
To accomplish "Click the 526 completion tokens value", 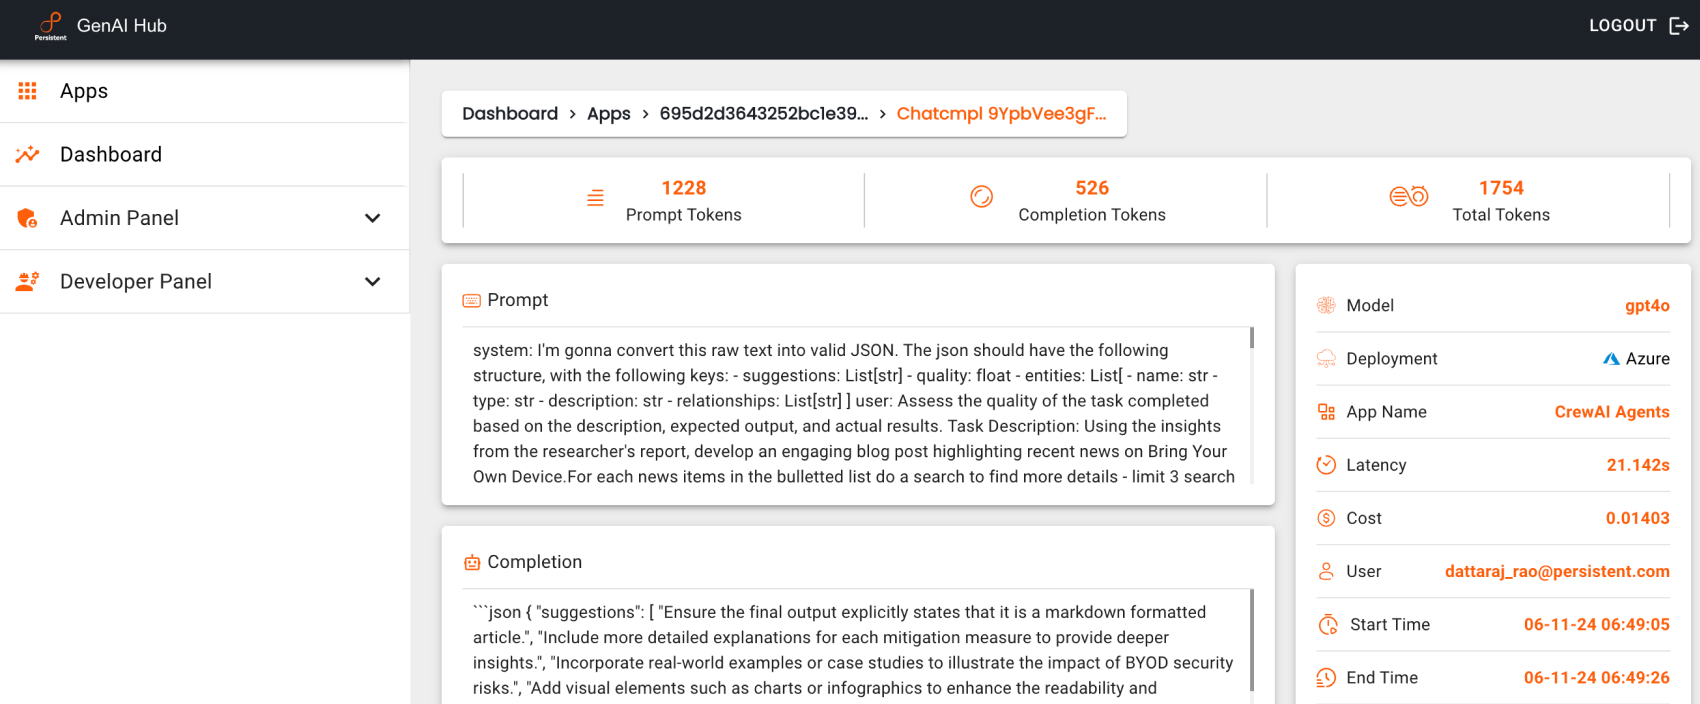I will click(x=1092, y=188).
